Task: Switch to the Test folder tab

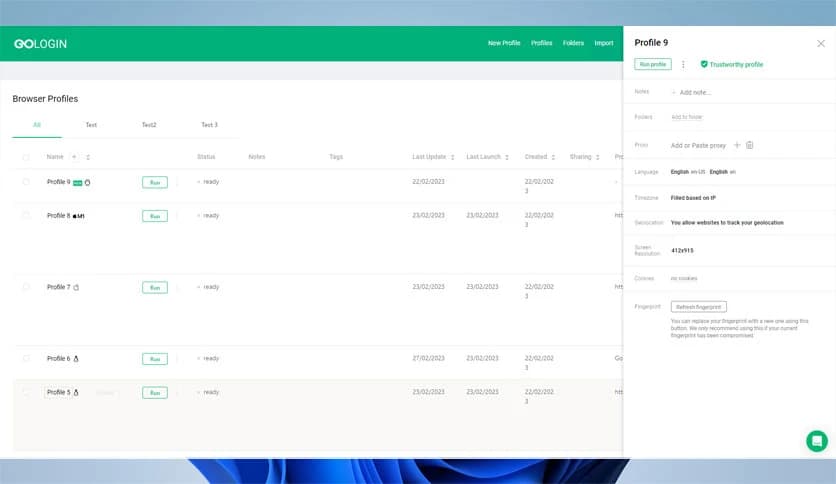Action: click(x=91, y=125)
